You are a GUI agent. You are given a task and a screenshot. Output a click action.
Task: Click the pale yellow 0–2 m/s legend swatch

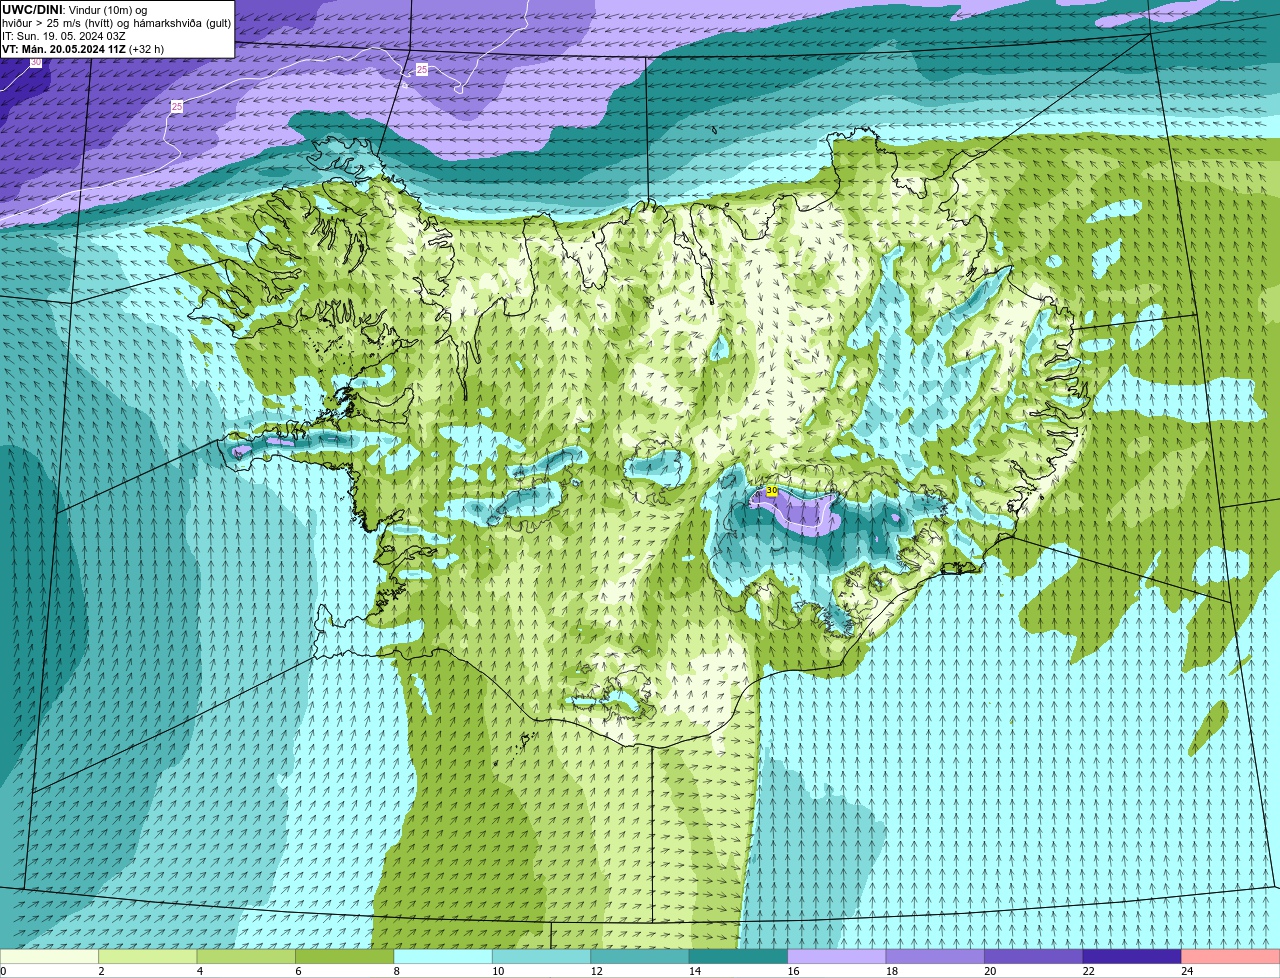(50, 957)
